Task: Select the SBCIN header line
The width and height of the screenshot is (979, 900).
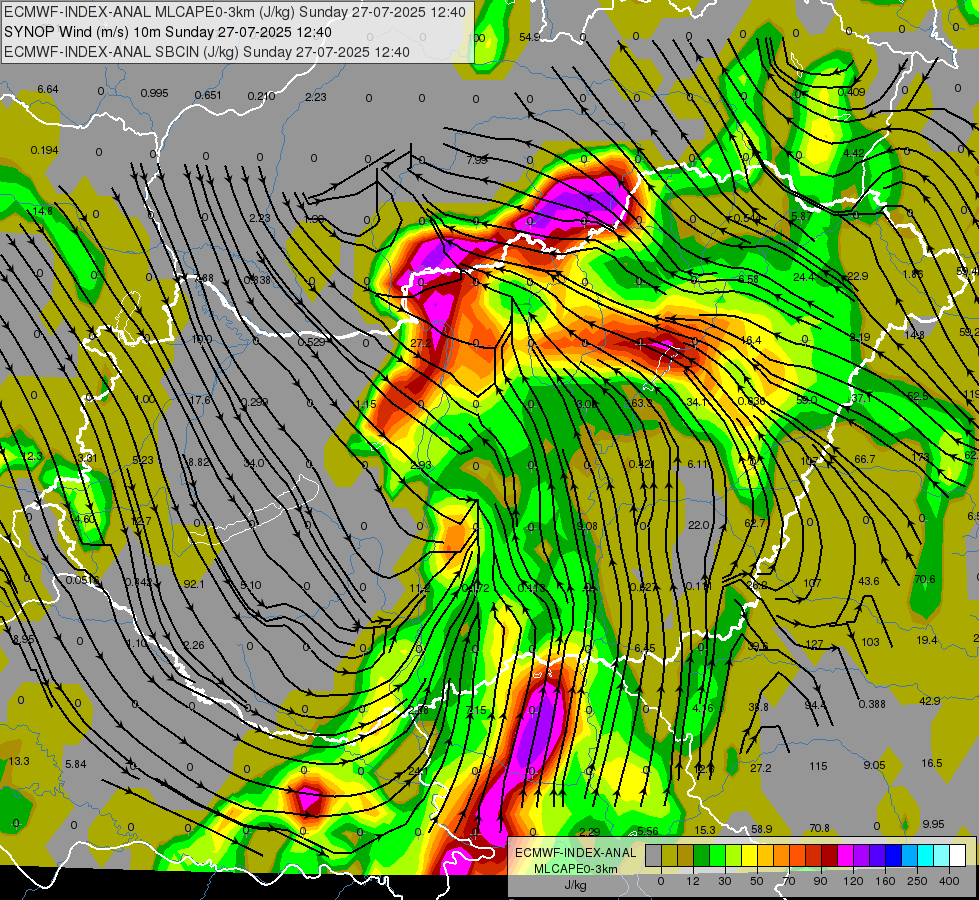Action: [x=207, y=52]
